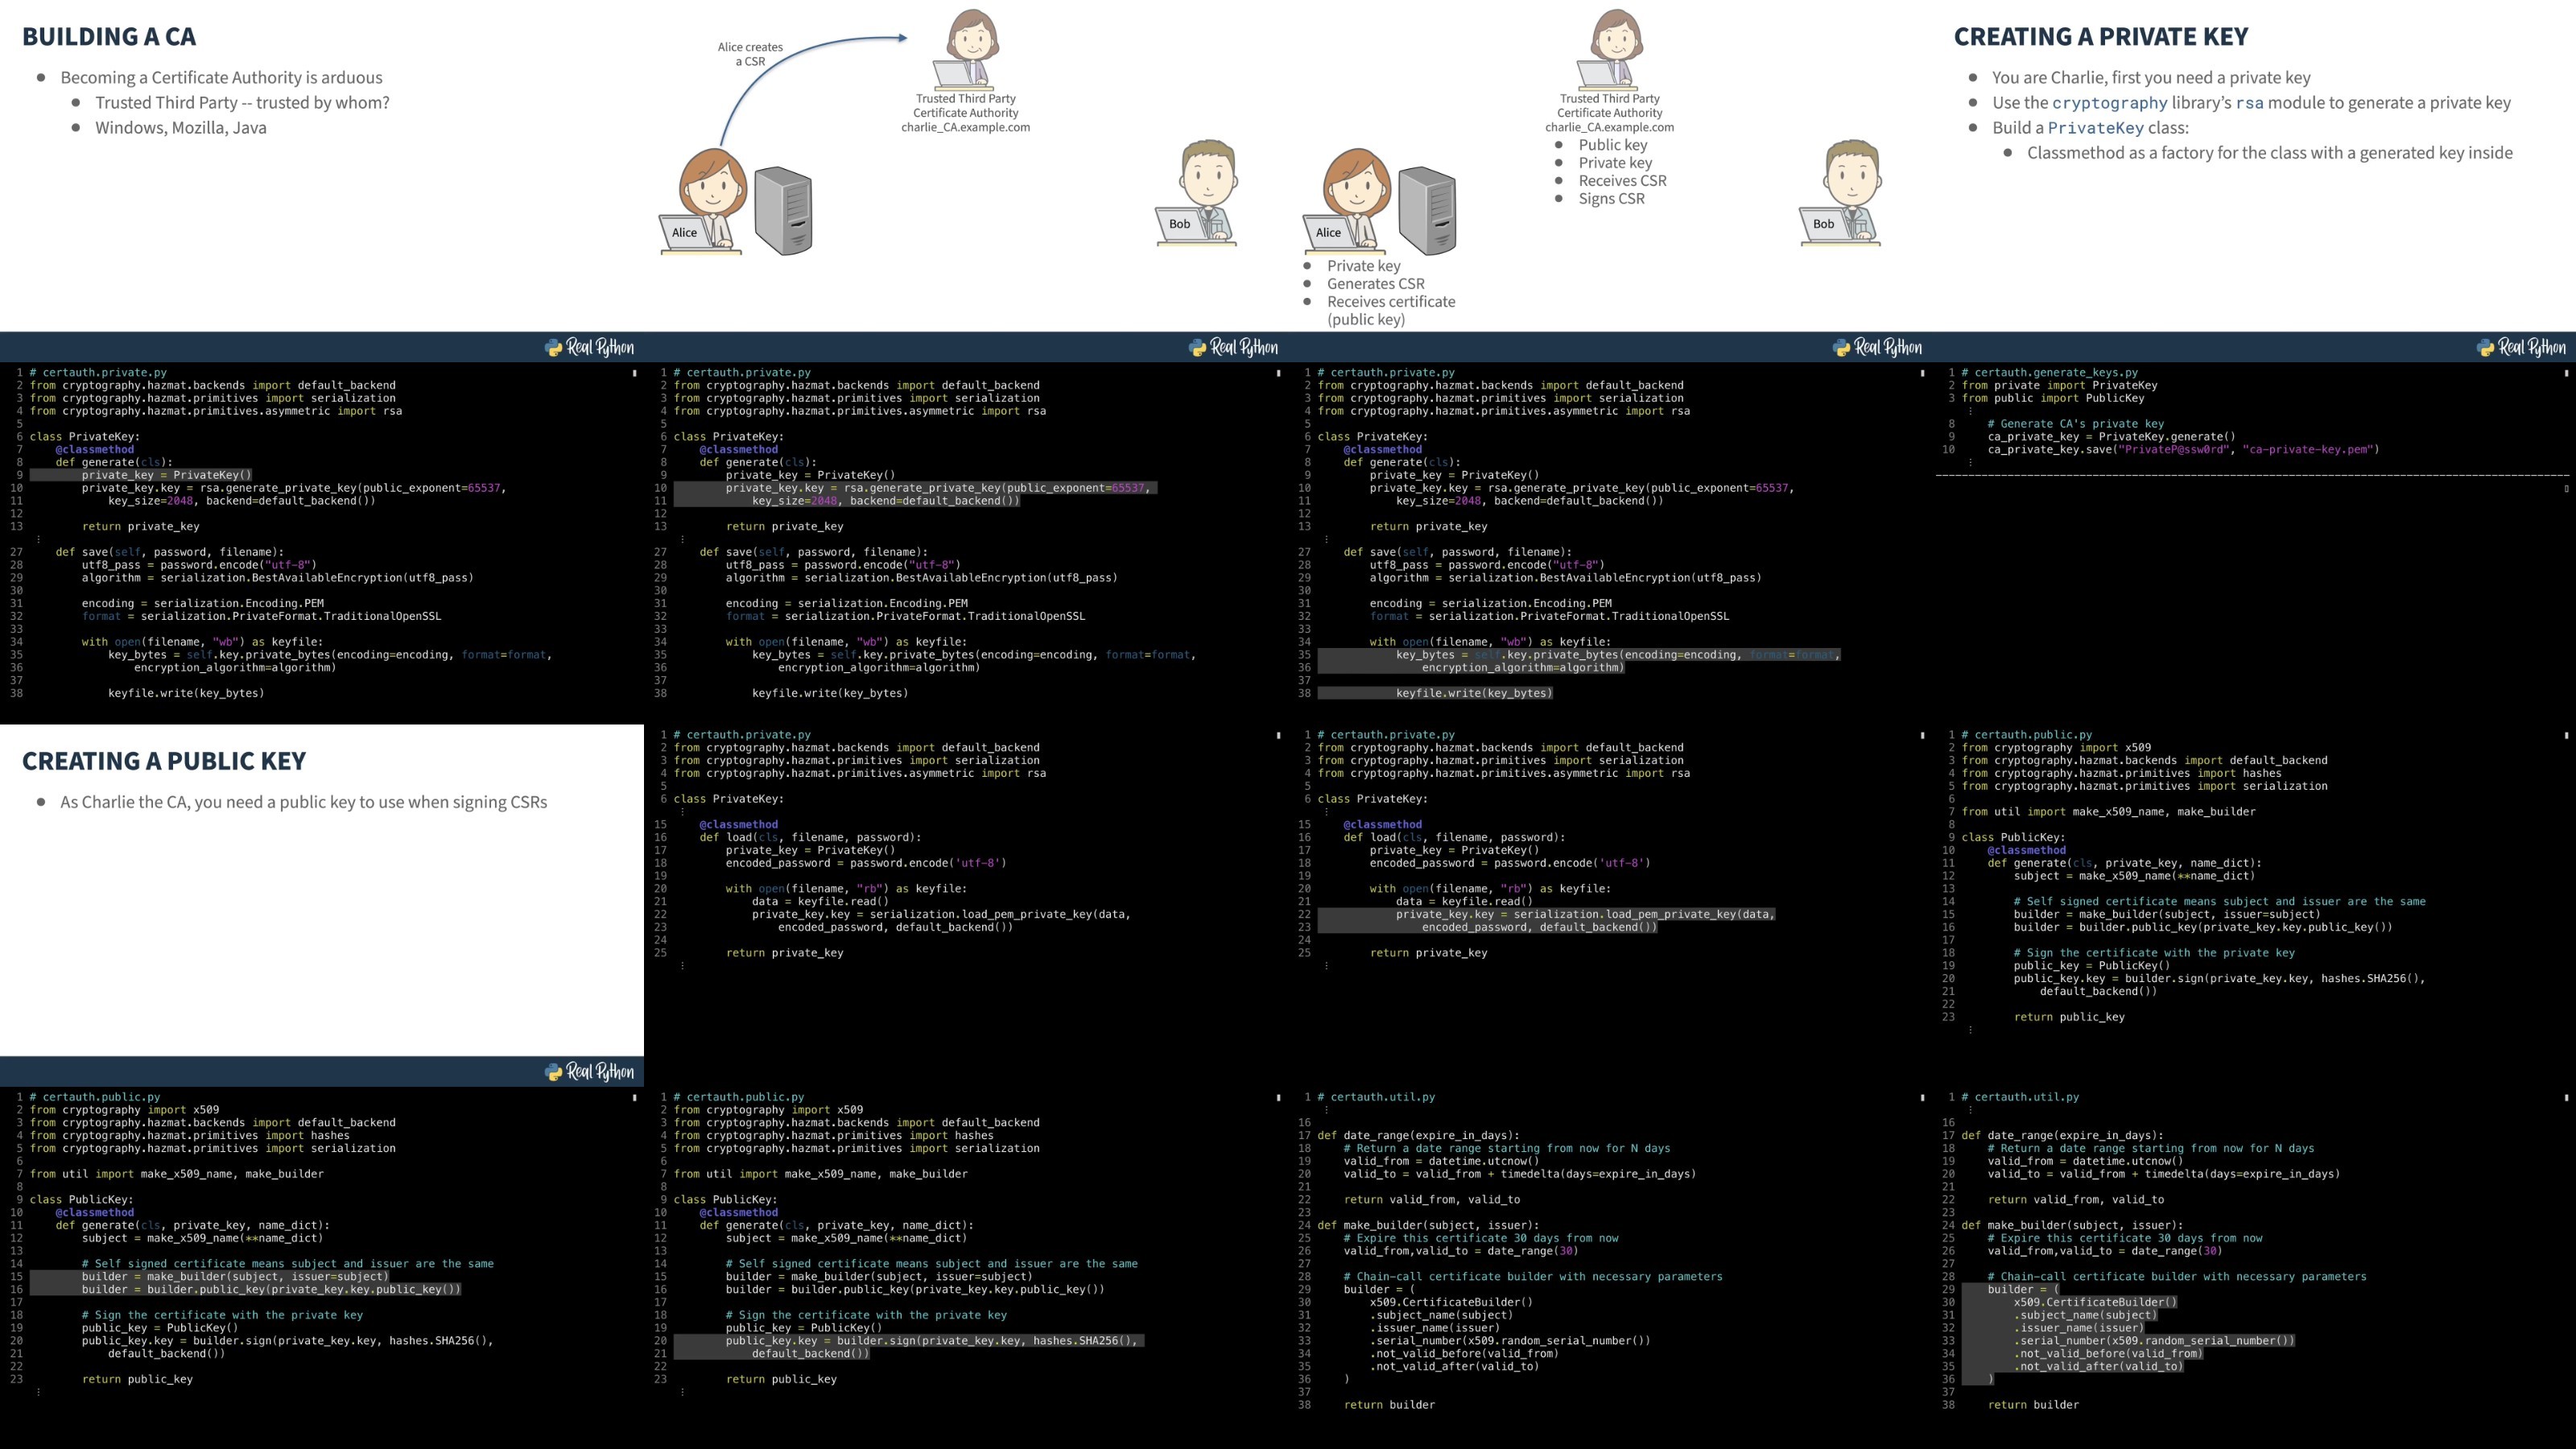Click the 'ca_private_key.save("PrivateP@ssw0rd"' code line
Screen dimensions: 2576x1449
(2183, 450)
